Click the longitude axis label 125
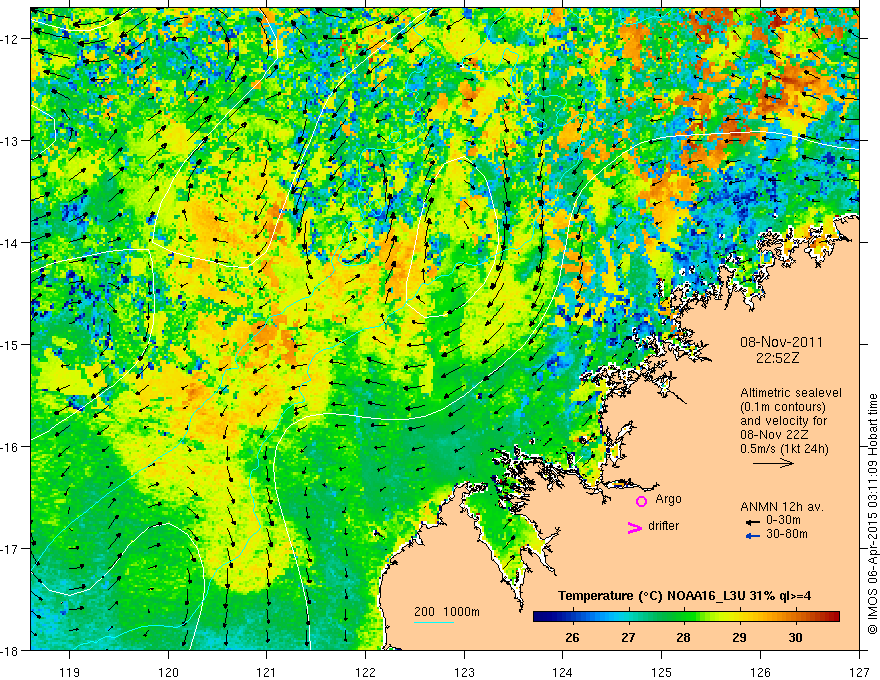 [x=662, y=672]
